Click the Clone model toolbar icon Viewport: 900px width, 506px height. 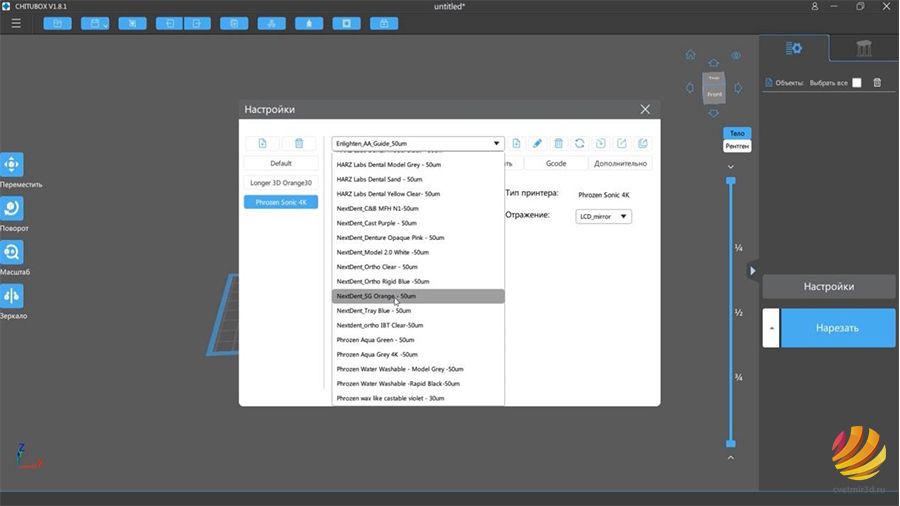[234, 24]
